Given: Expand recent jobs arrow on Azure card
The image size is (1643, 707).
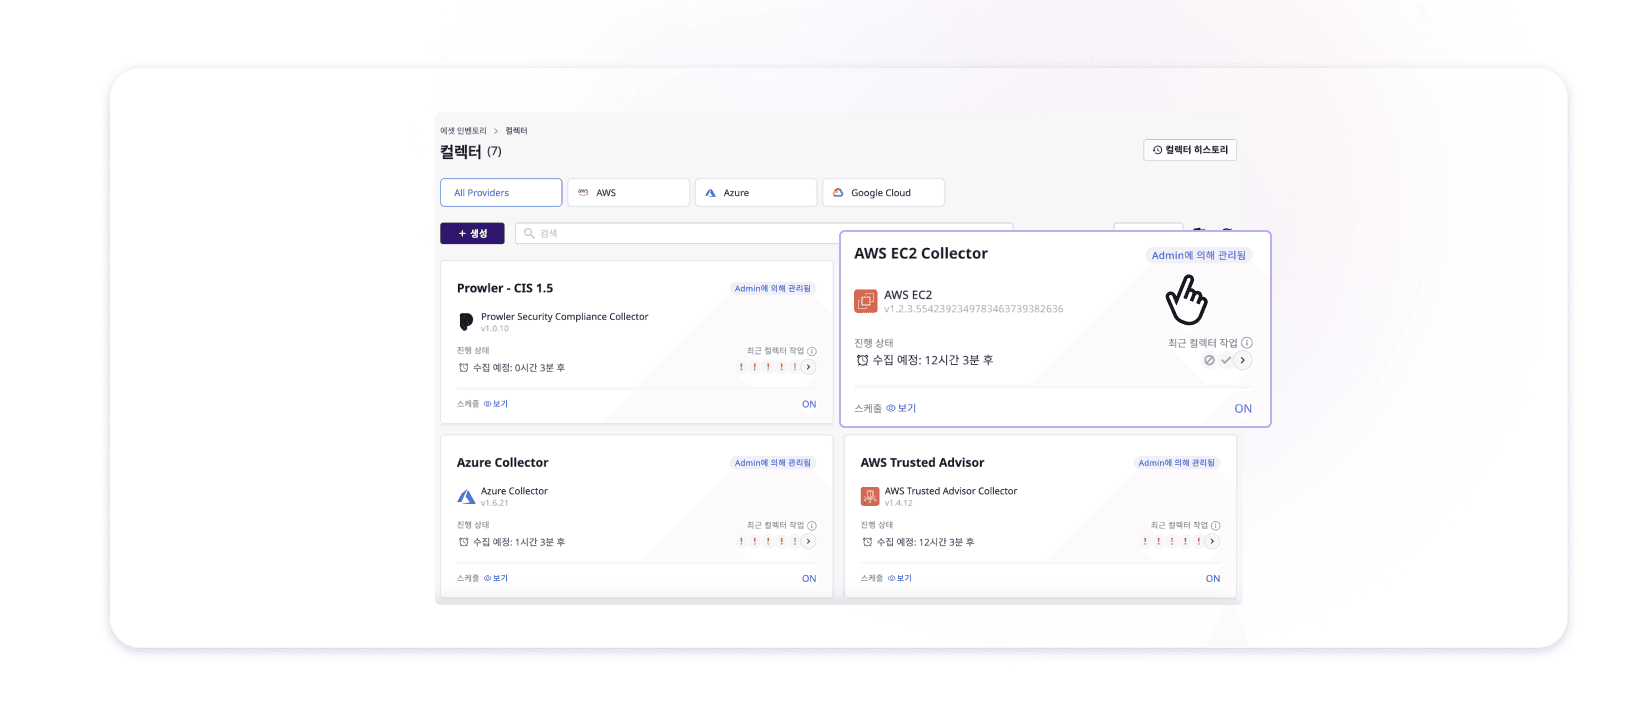Looking at the screenshot, I should click(808, 541).
